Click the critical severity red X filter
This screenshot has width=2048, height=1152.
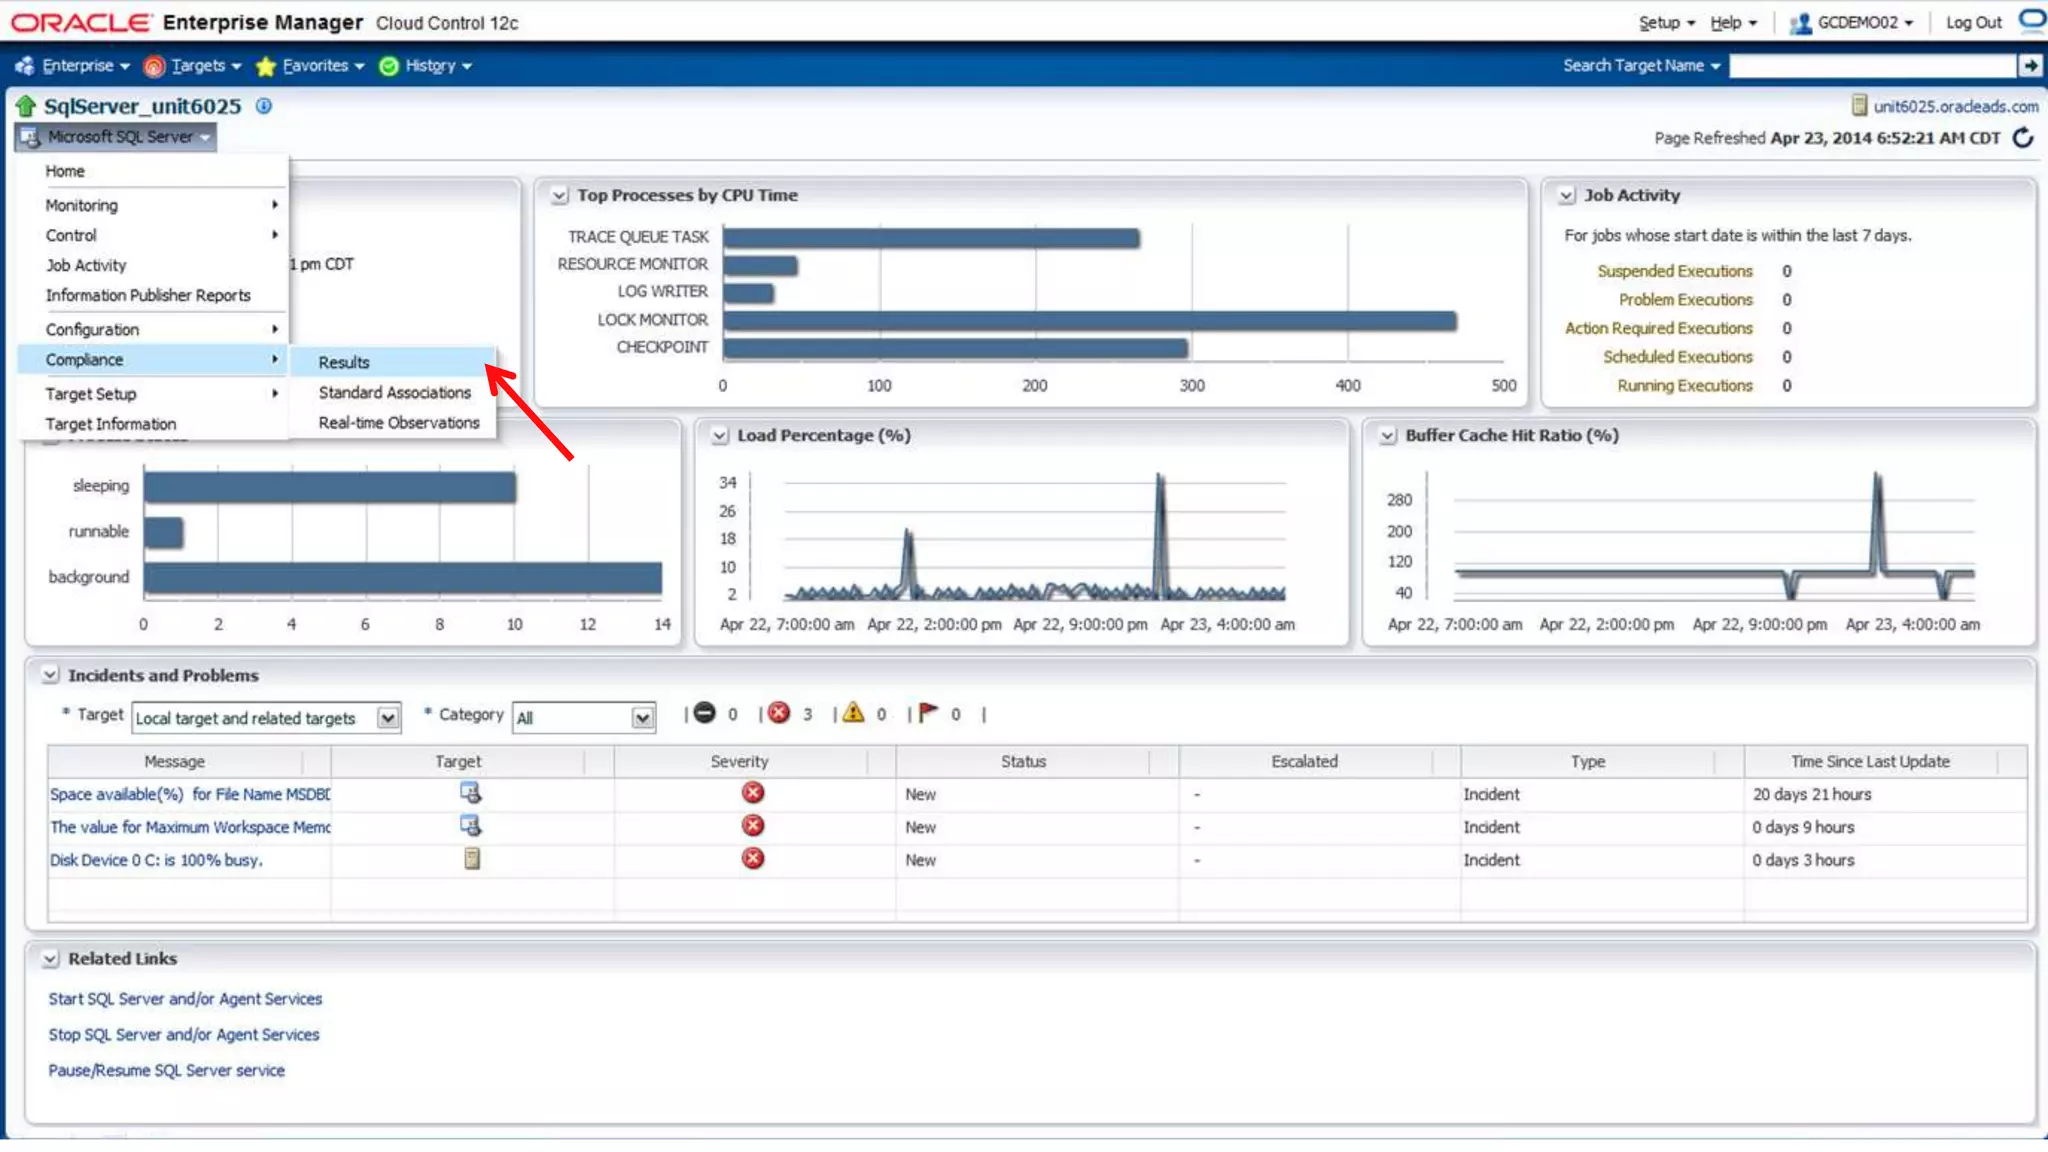[780, 713]
